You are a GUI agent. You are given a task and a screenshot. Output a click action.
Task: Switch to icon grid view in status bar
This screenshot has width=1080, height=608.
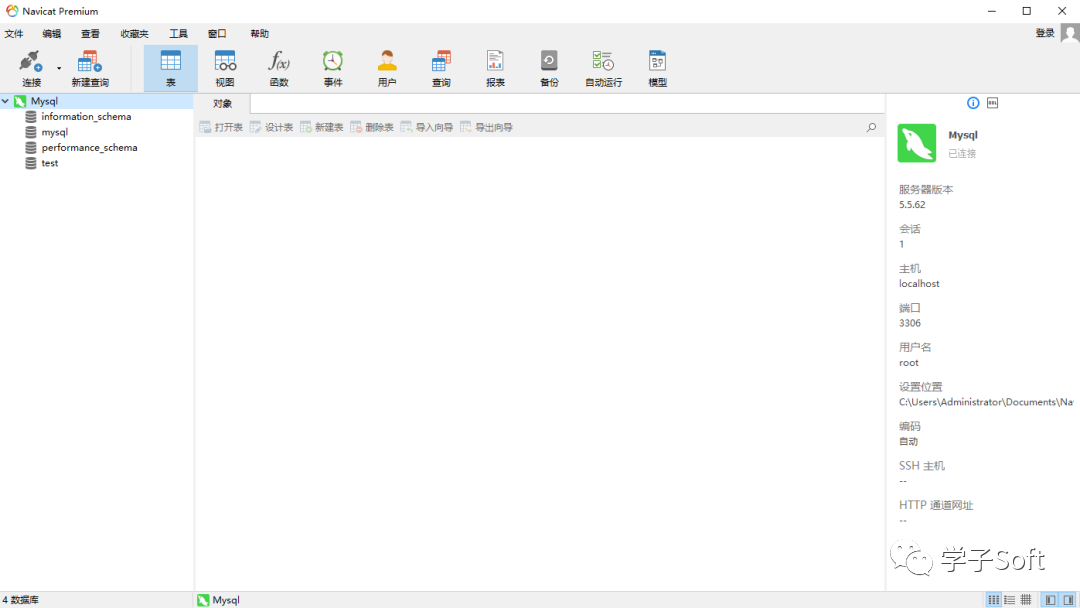pos(994,600)
